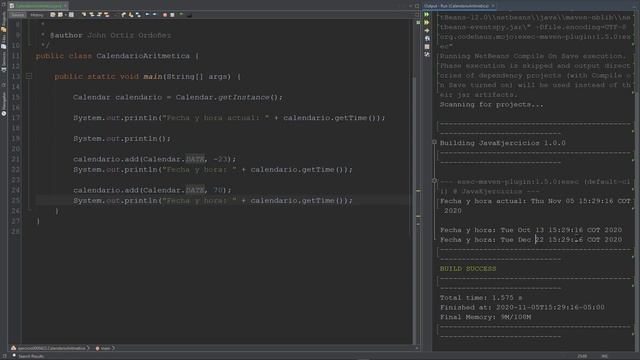Open Maven settings wrench icon in Output sidebar
Viewport: 640px width, 360px height.
427,54
